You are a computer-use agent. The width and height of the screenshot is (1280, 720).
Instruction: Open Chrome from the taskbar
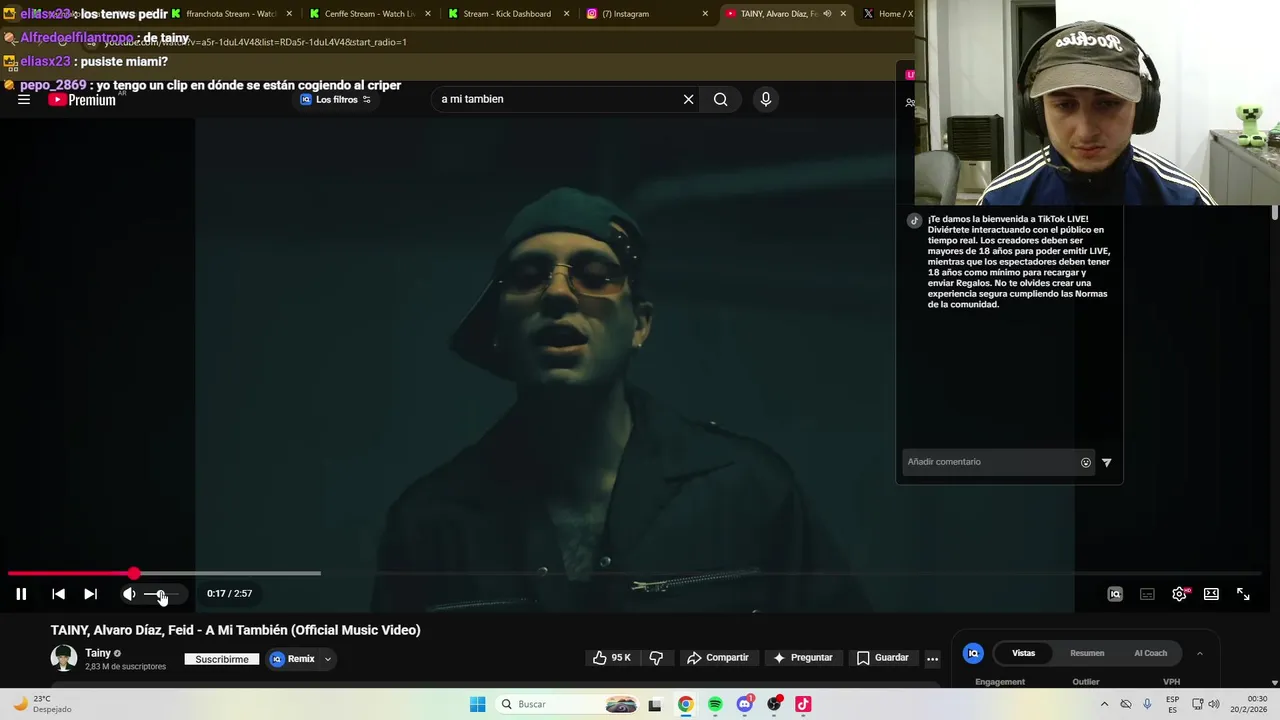(x=685, y=704)
